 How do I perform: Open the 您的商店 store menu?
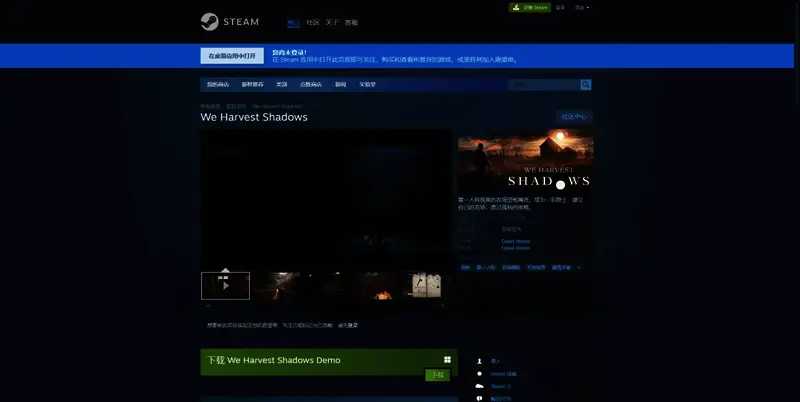tap(217, 85)
